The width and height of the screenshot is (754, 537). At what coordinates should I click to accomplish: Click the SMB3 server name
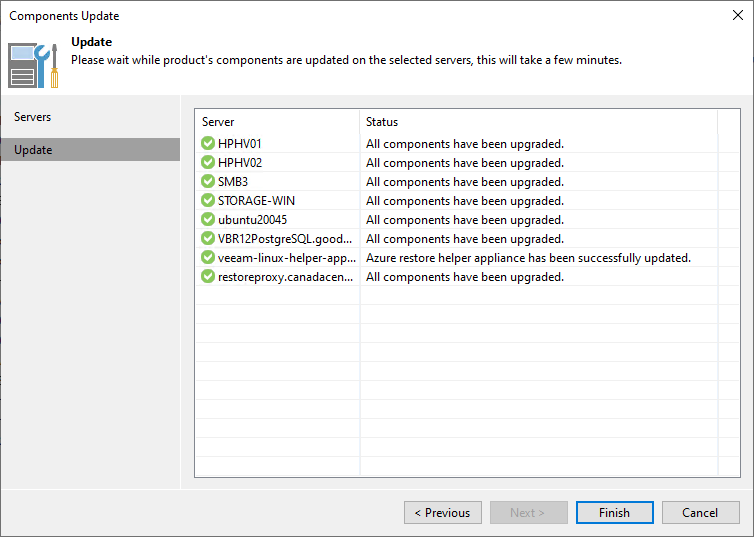click(x=232, y=182)
